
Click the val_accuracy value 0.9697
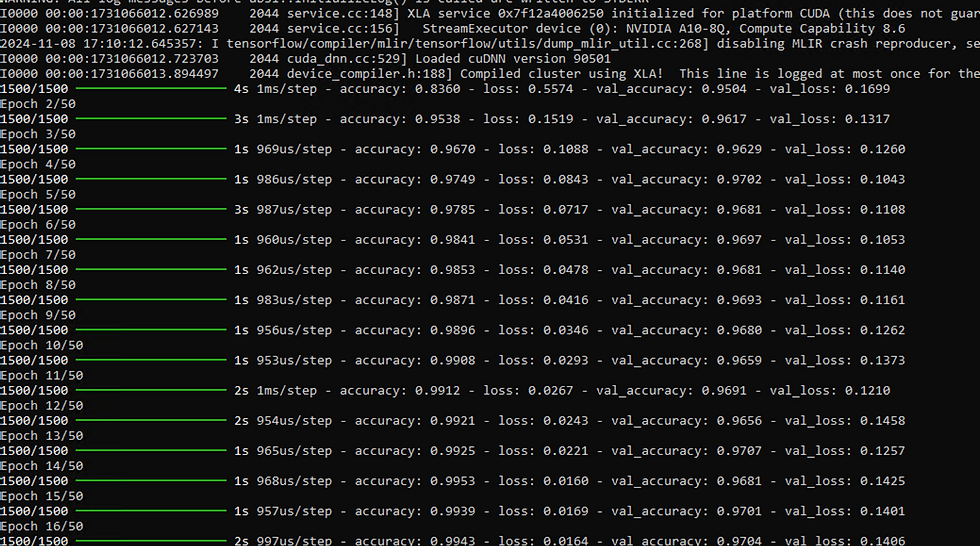click(x=739, y=239)
